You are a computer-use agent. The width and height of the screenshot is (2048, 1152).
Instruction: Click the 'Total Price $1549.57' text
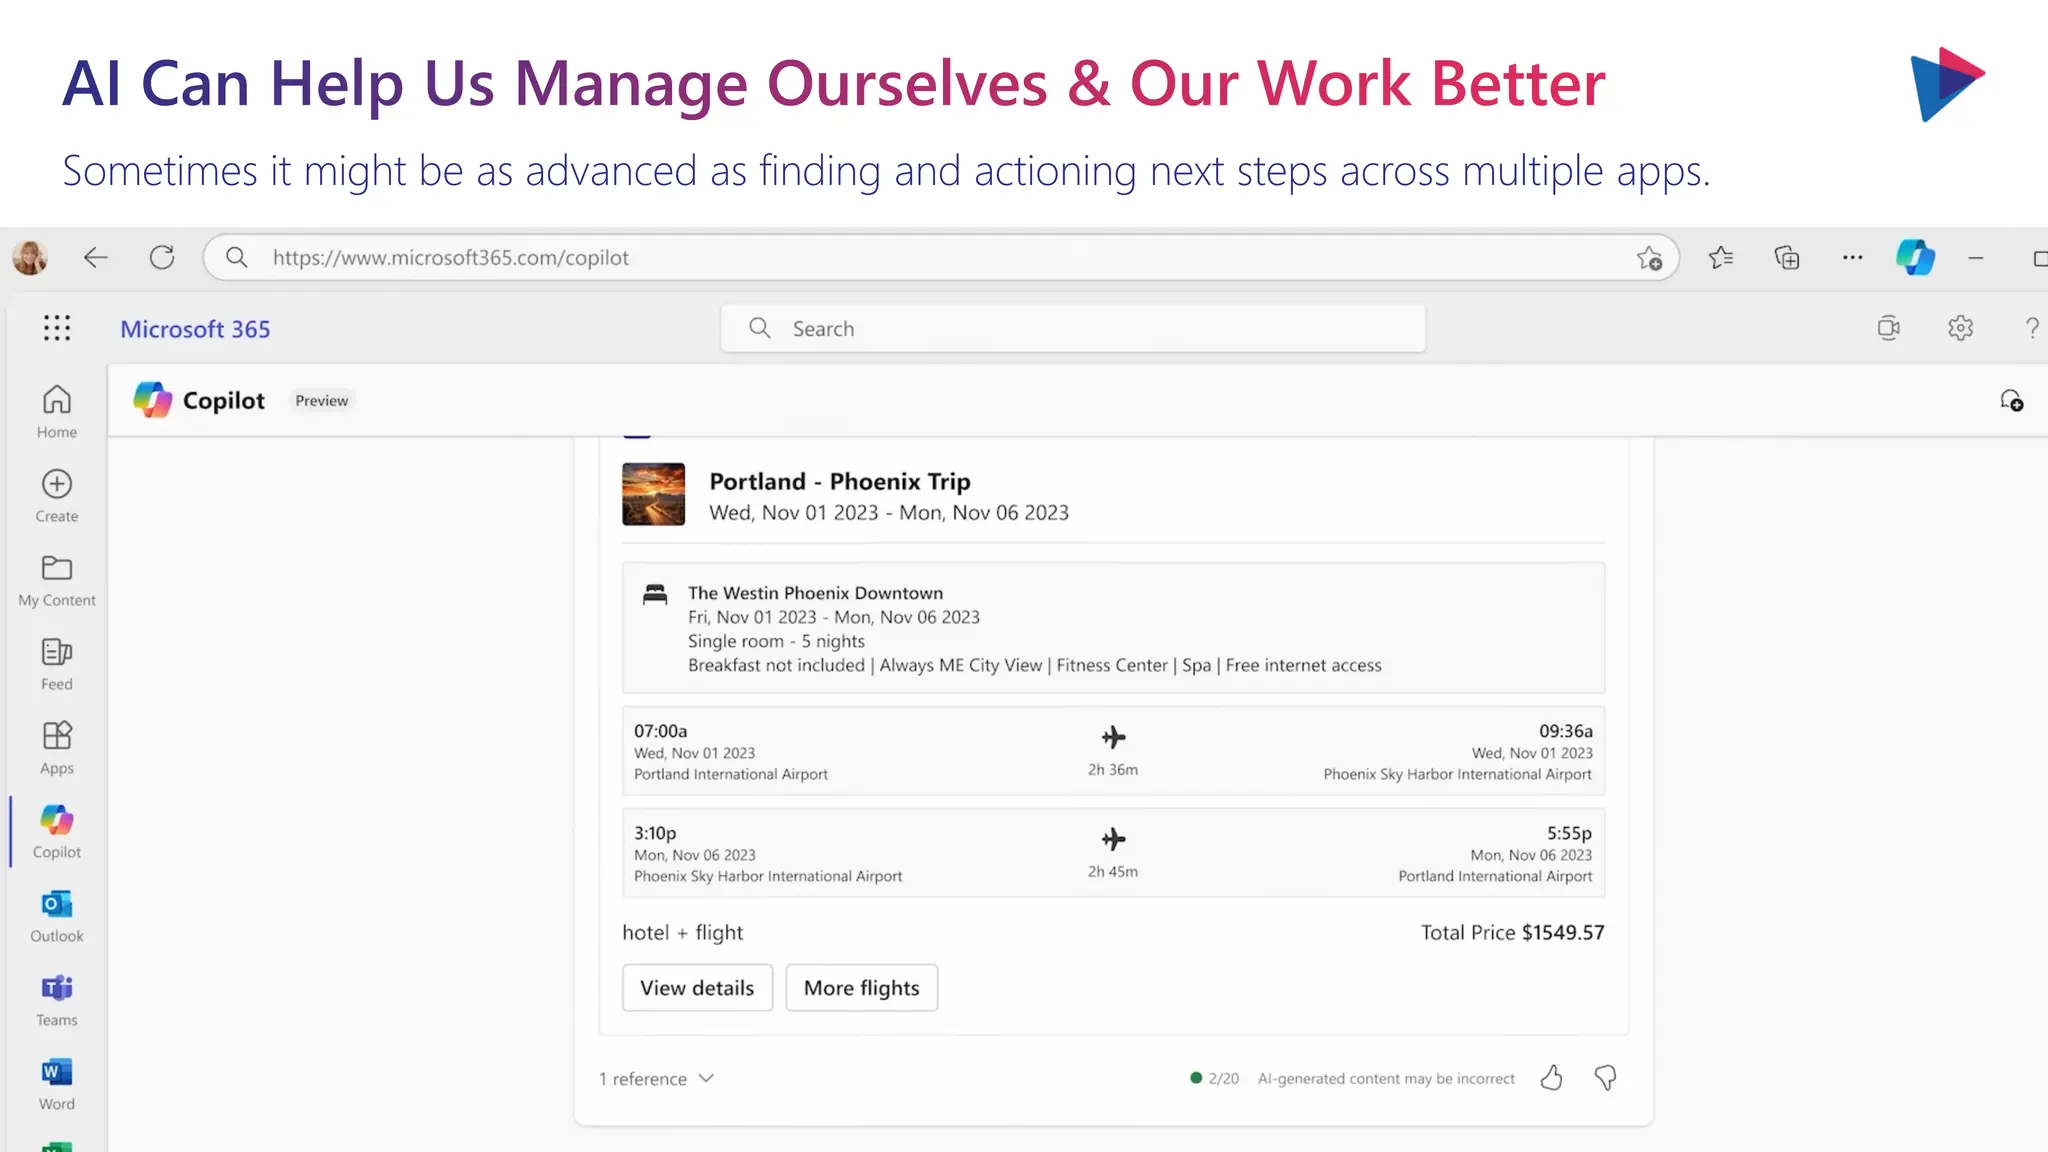[1512, 932]
